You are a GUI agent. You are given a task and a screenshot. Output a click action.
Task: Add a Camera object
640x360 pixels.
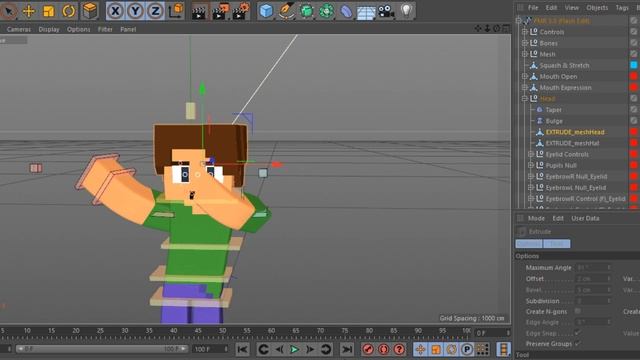coord(386,11)
